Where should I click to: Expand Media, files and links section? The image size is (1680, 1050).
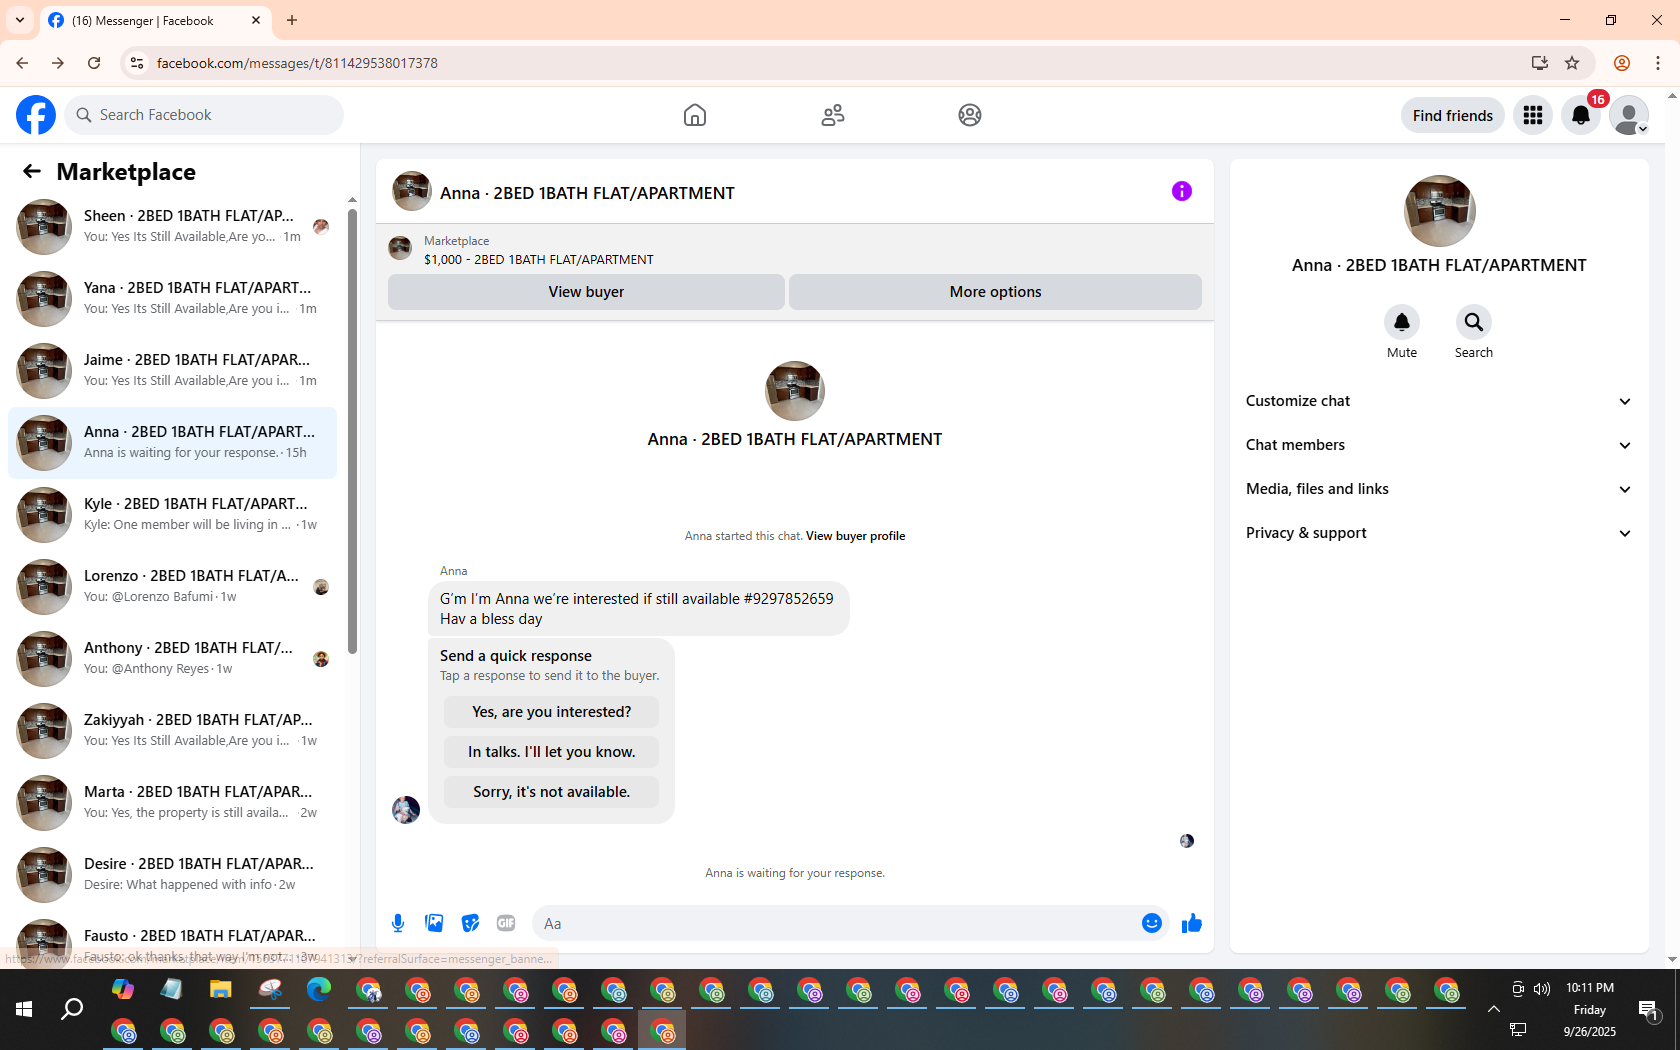point(1439,489)
